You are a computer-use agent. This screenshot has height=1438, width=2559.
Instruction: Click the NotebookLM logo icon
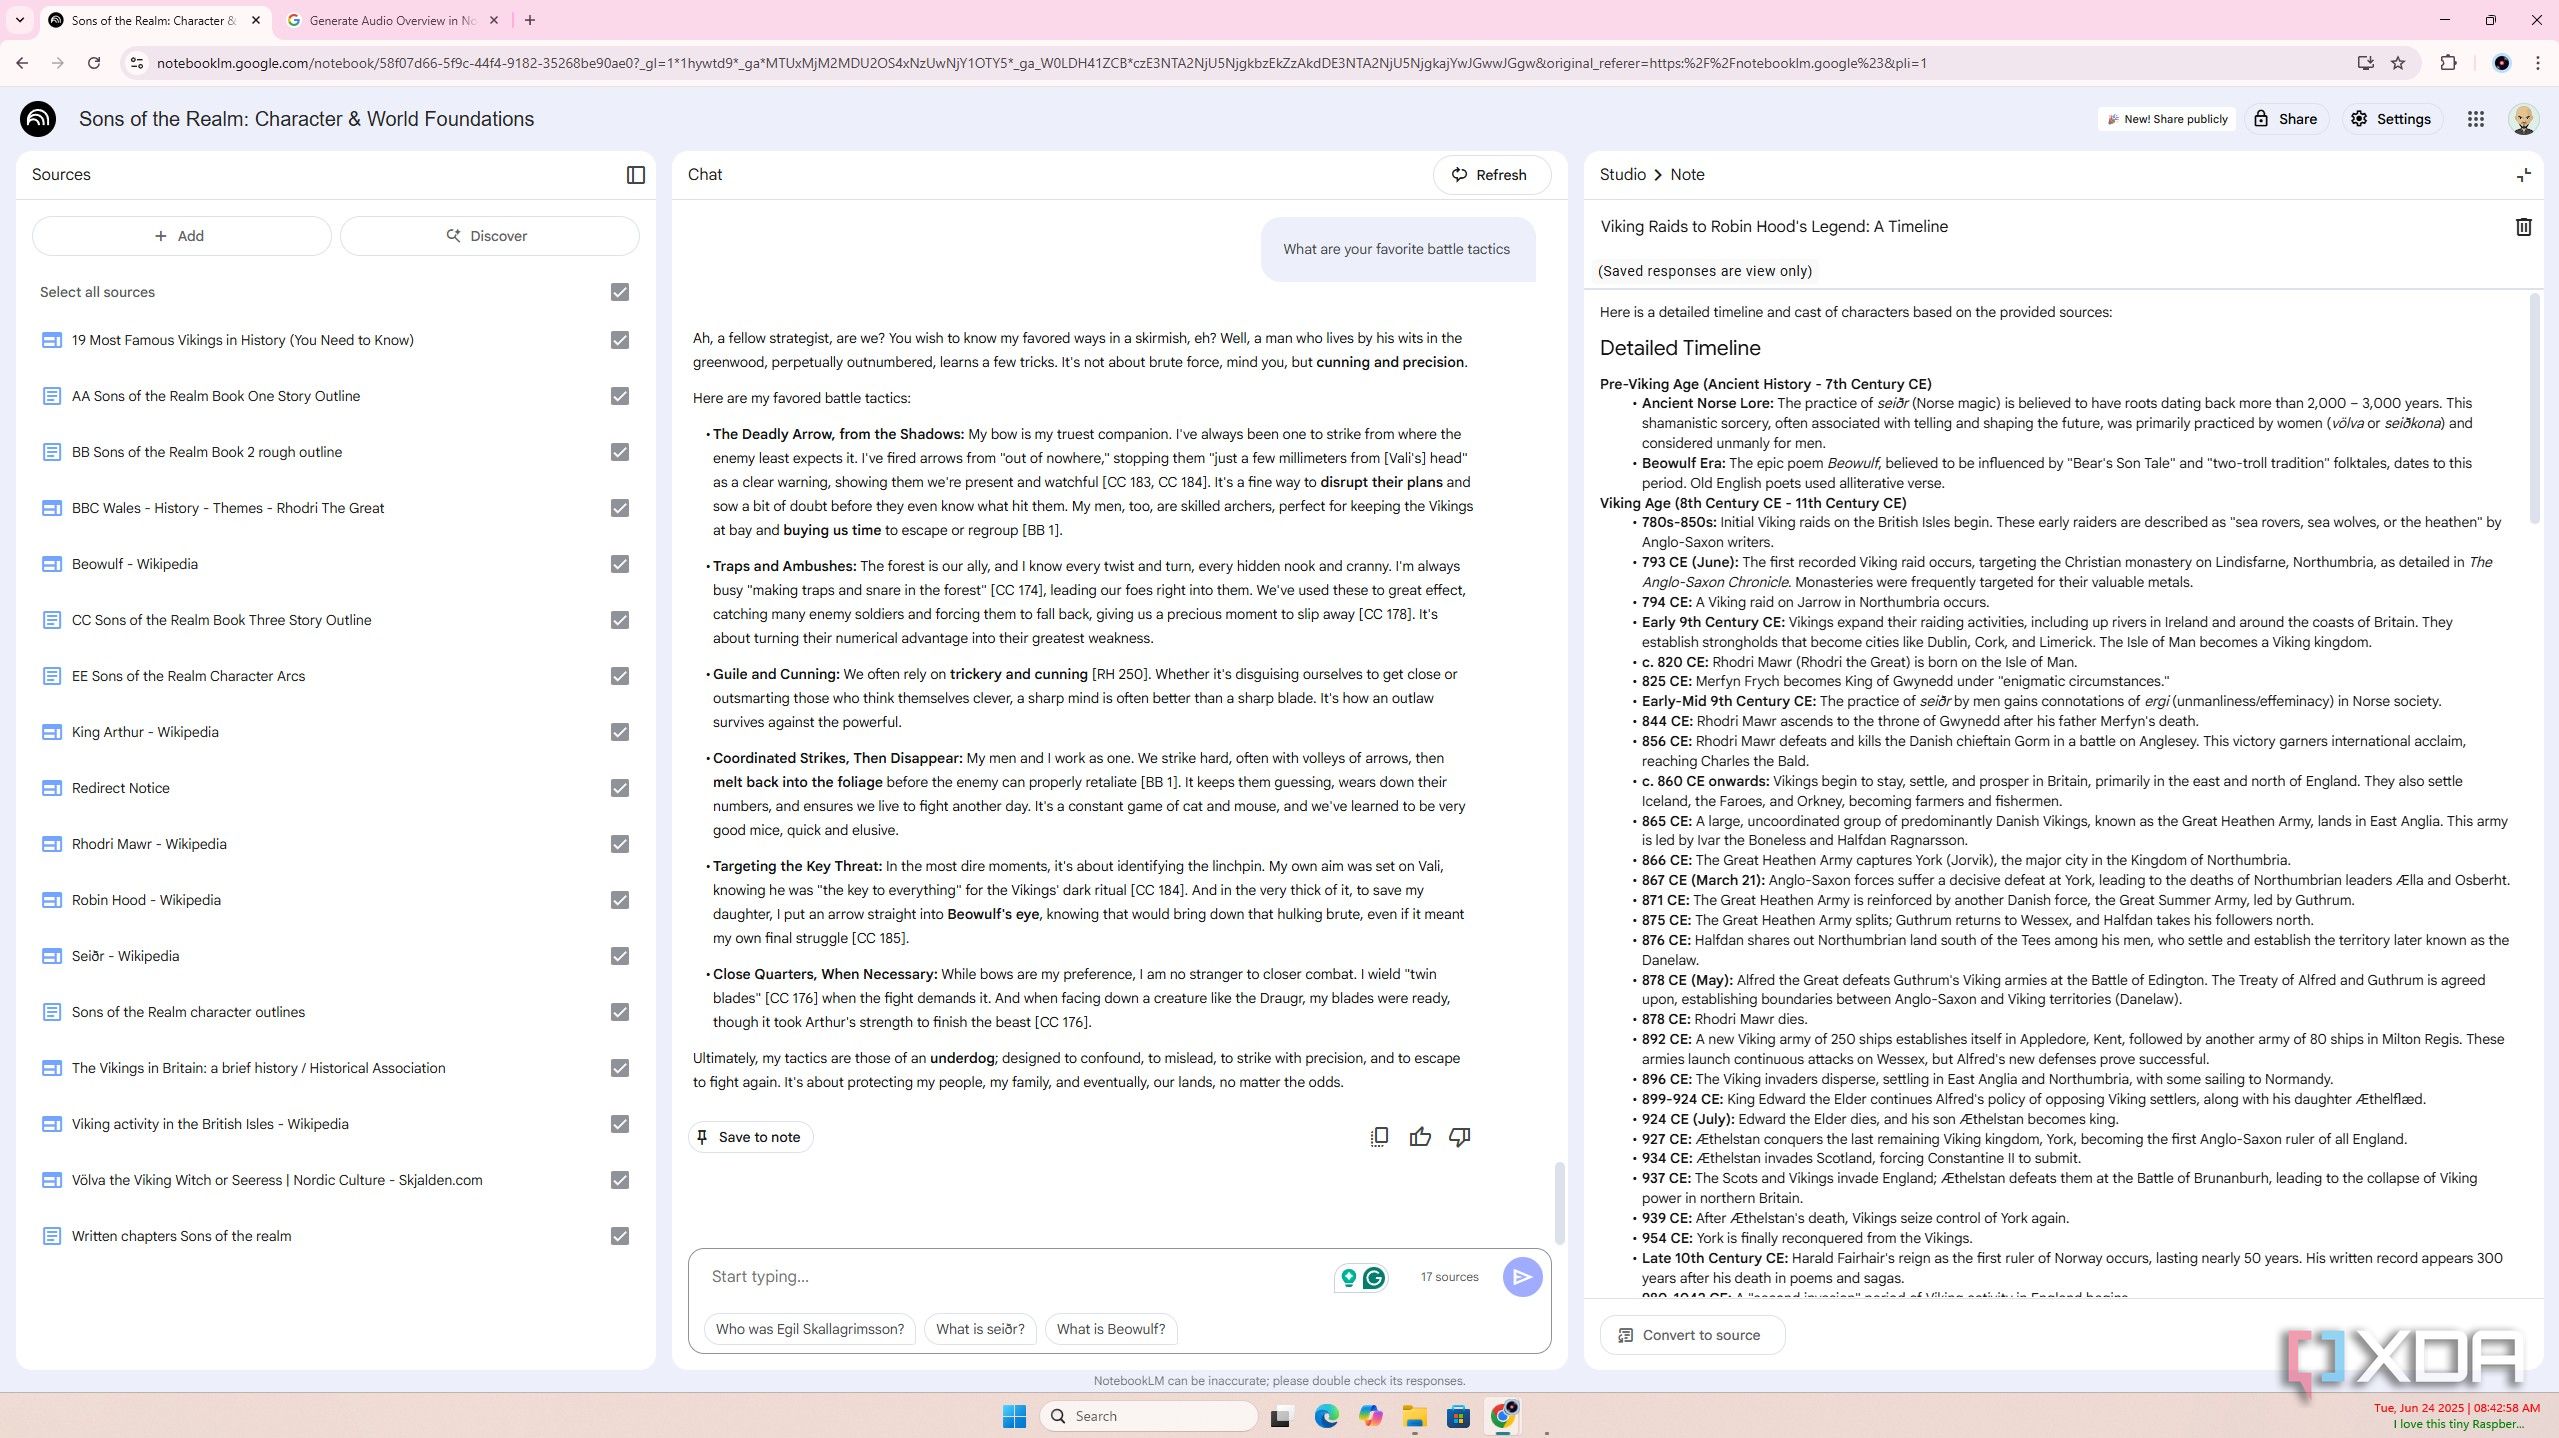click(x=38, y=119)
